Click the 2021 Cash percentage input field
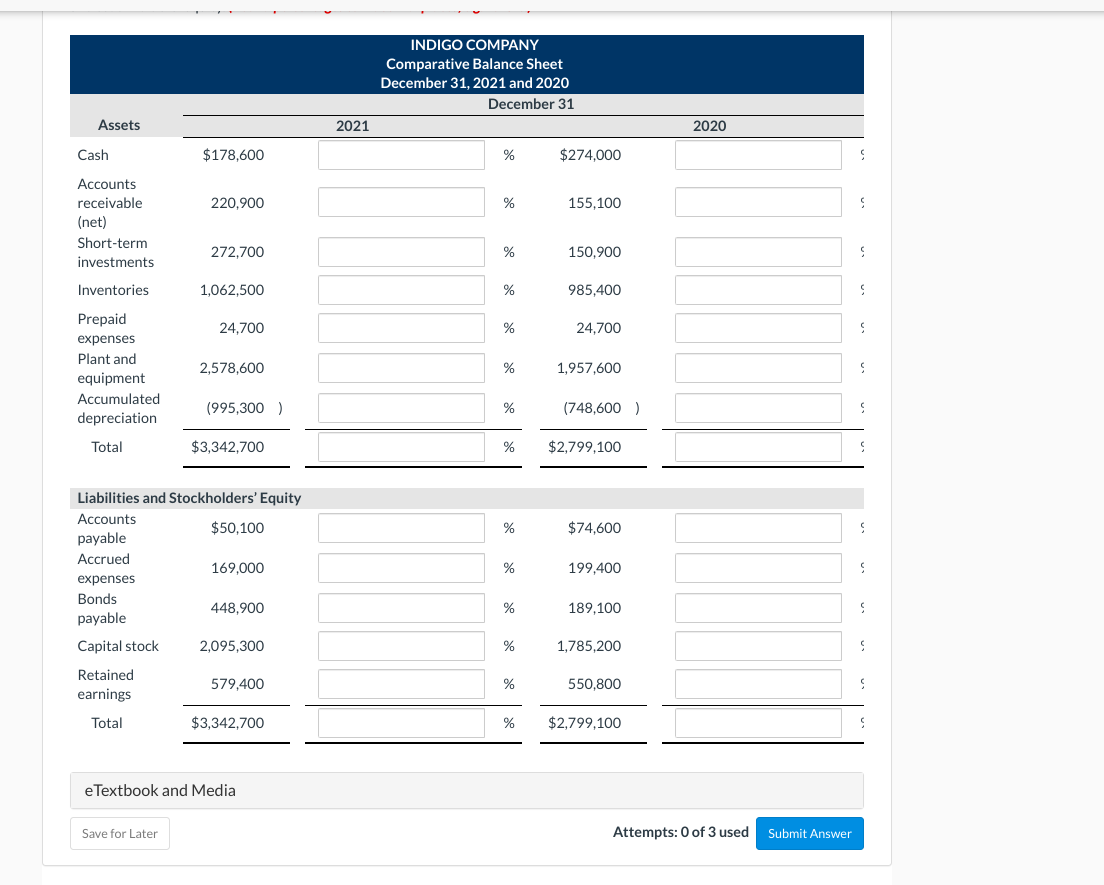The image size is (1104, 885). pyautogui.click(x=401, y=155)
